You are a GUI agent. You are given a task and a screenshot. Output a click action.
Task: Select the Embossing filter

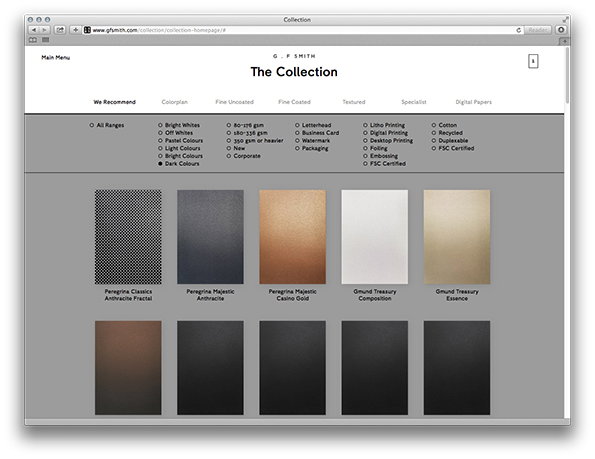381,156
